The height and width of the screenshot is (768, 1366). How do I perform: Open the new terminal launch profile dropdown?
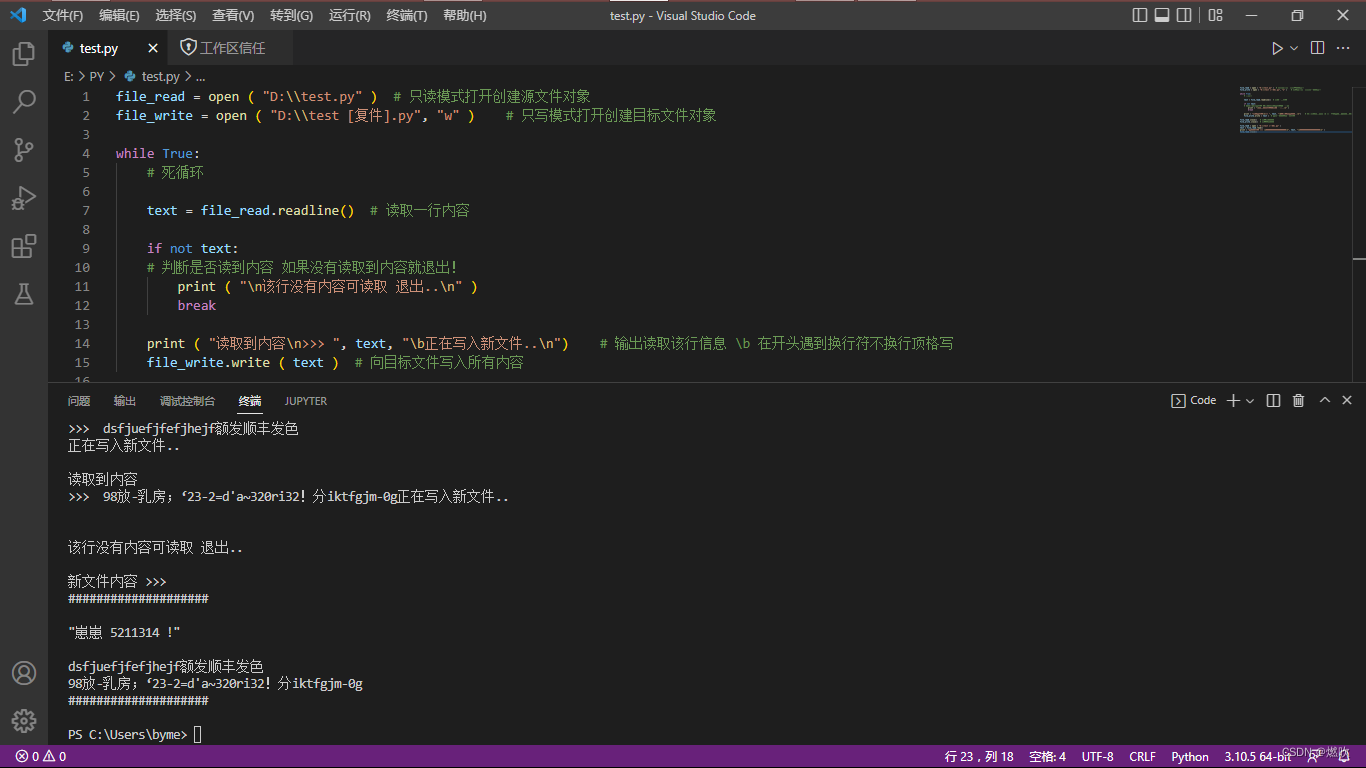(1250, 400)
